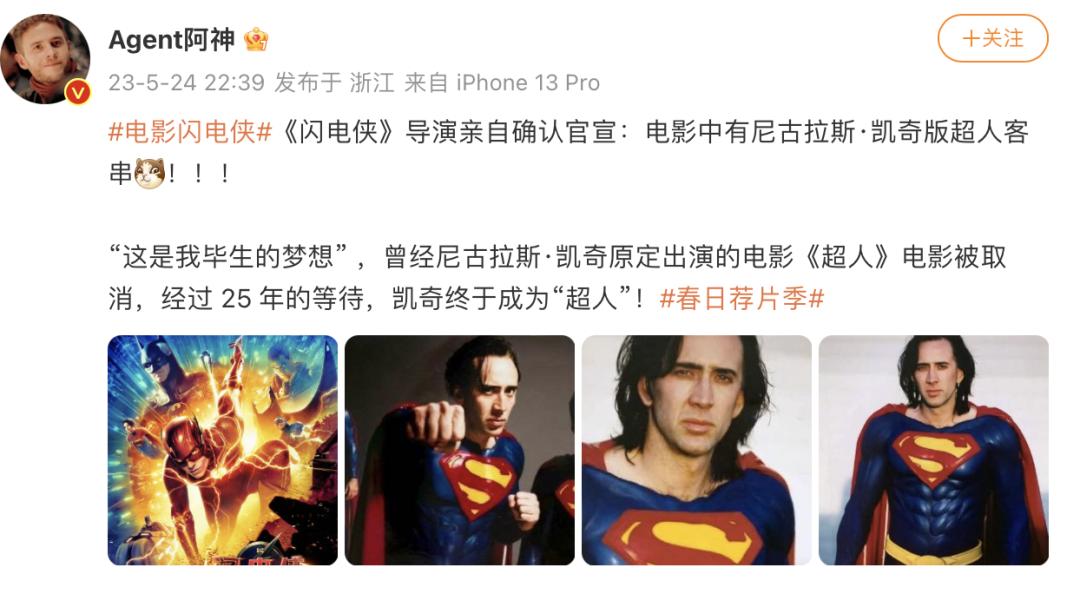
Task: Open Agent阿神's profile avatar photo
Action: 45,59
